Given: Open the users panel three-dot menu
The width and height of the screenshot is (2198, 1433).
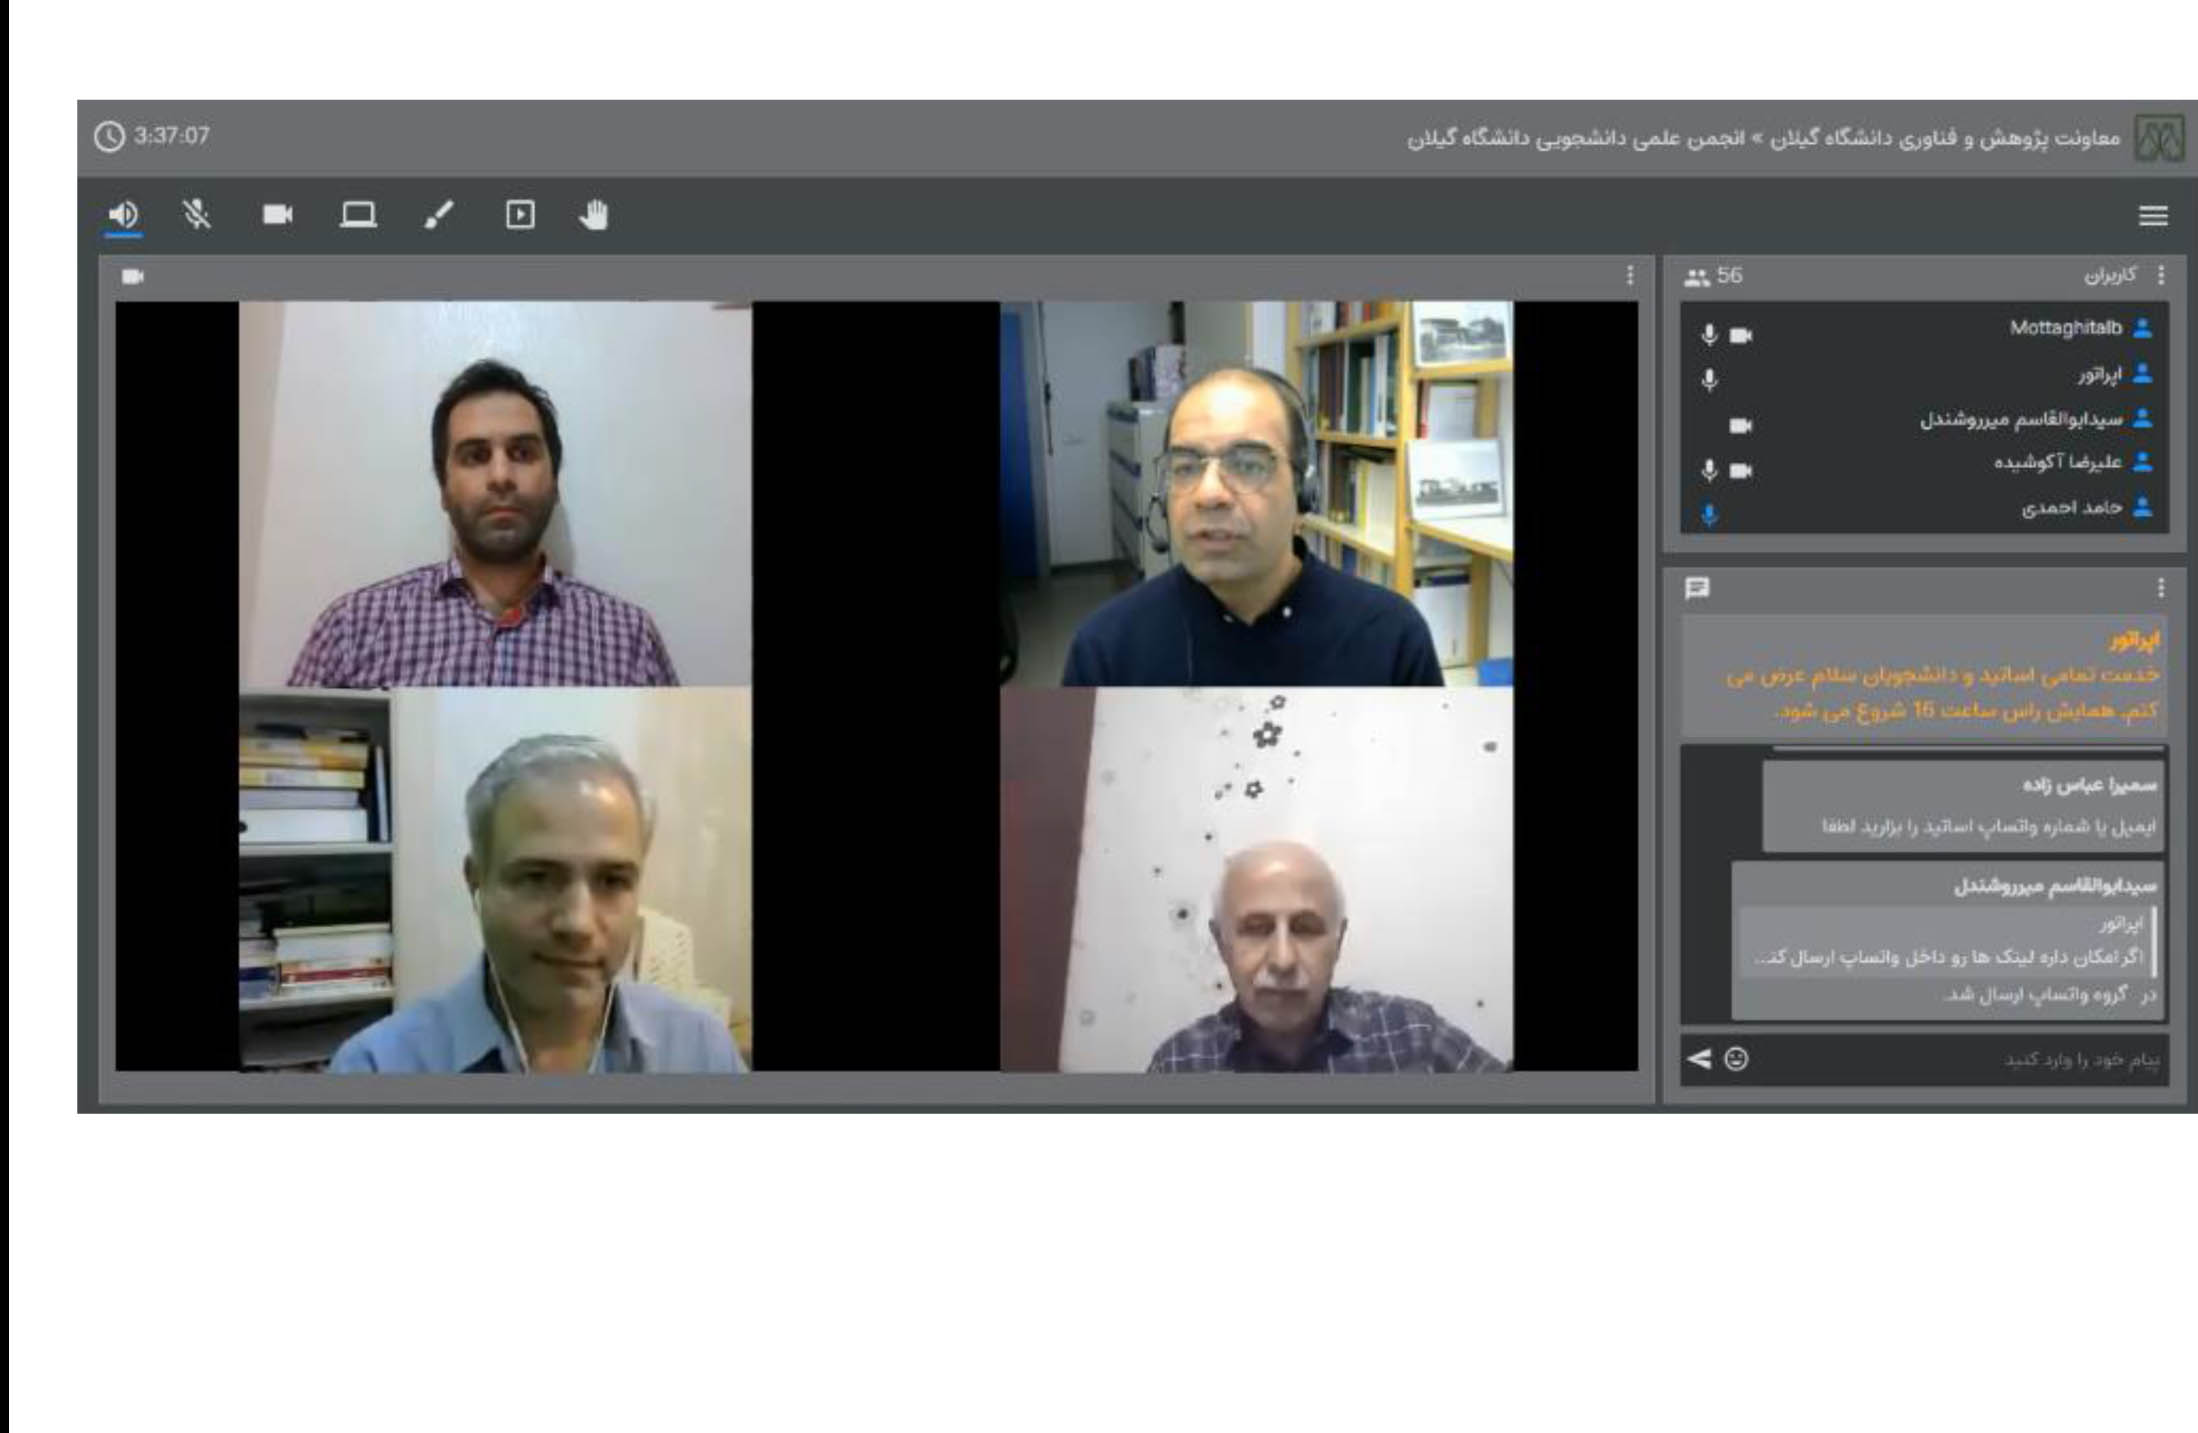Looking at the screenshot, I should (2160, 275).
